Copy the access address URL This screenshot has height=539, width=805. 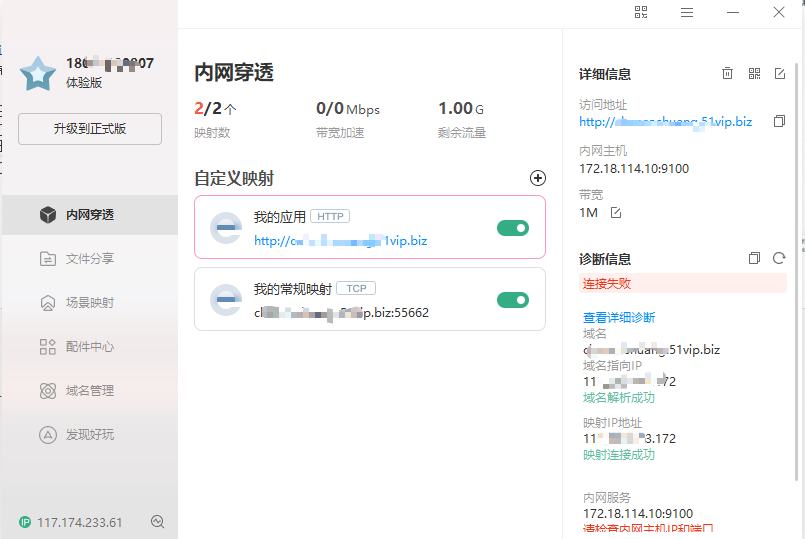point(779,121)
